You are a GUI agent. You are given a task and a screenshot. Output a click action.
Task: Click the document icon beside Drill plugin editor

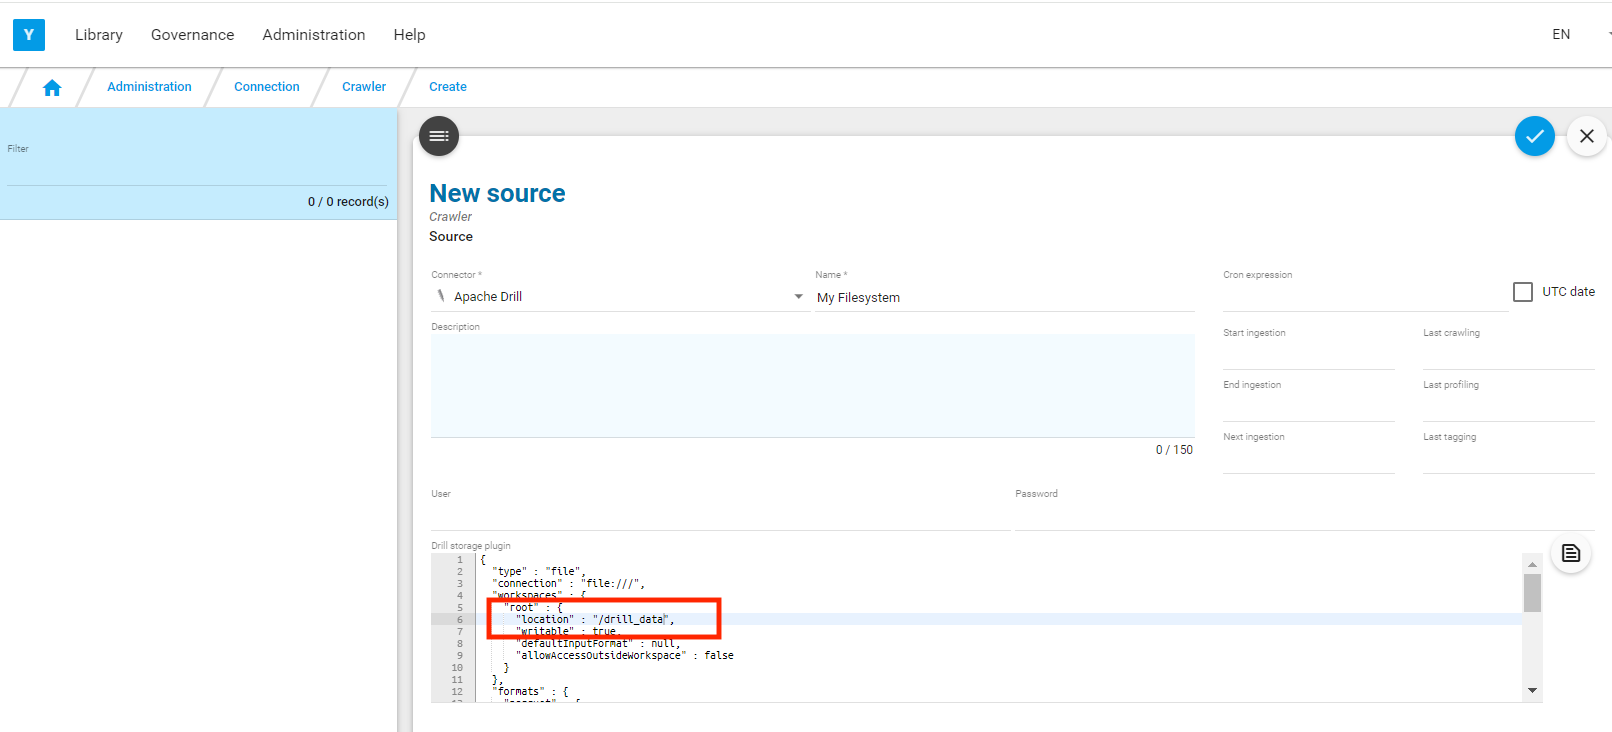click(x=1571, y=553)
